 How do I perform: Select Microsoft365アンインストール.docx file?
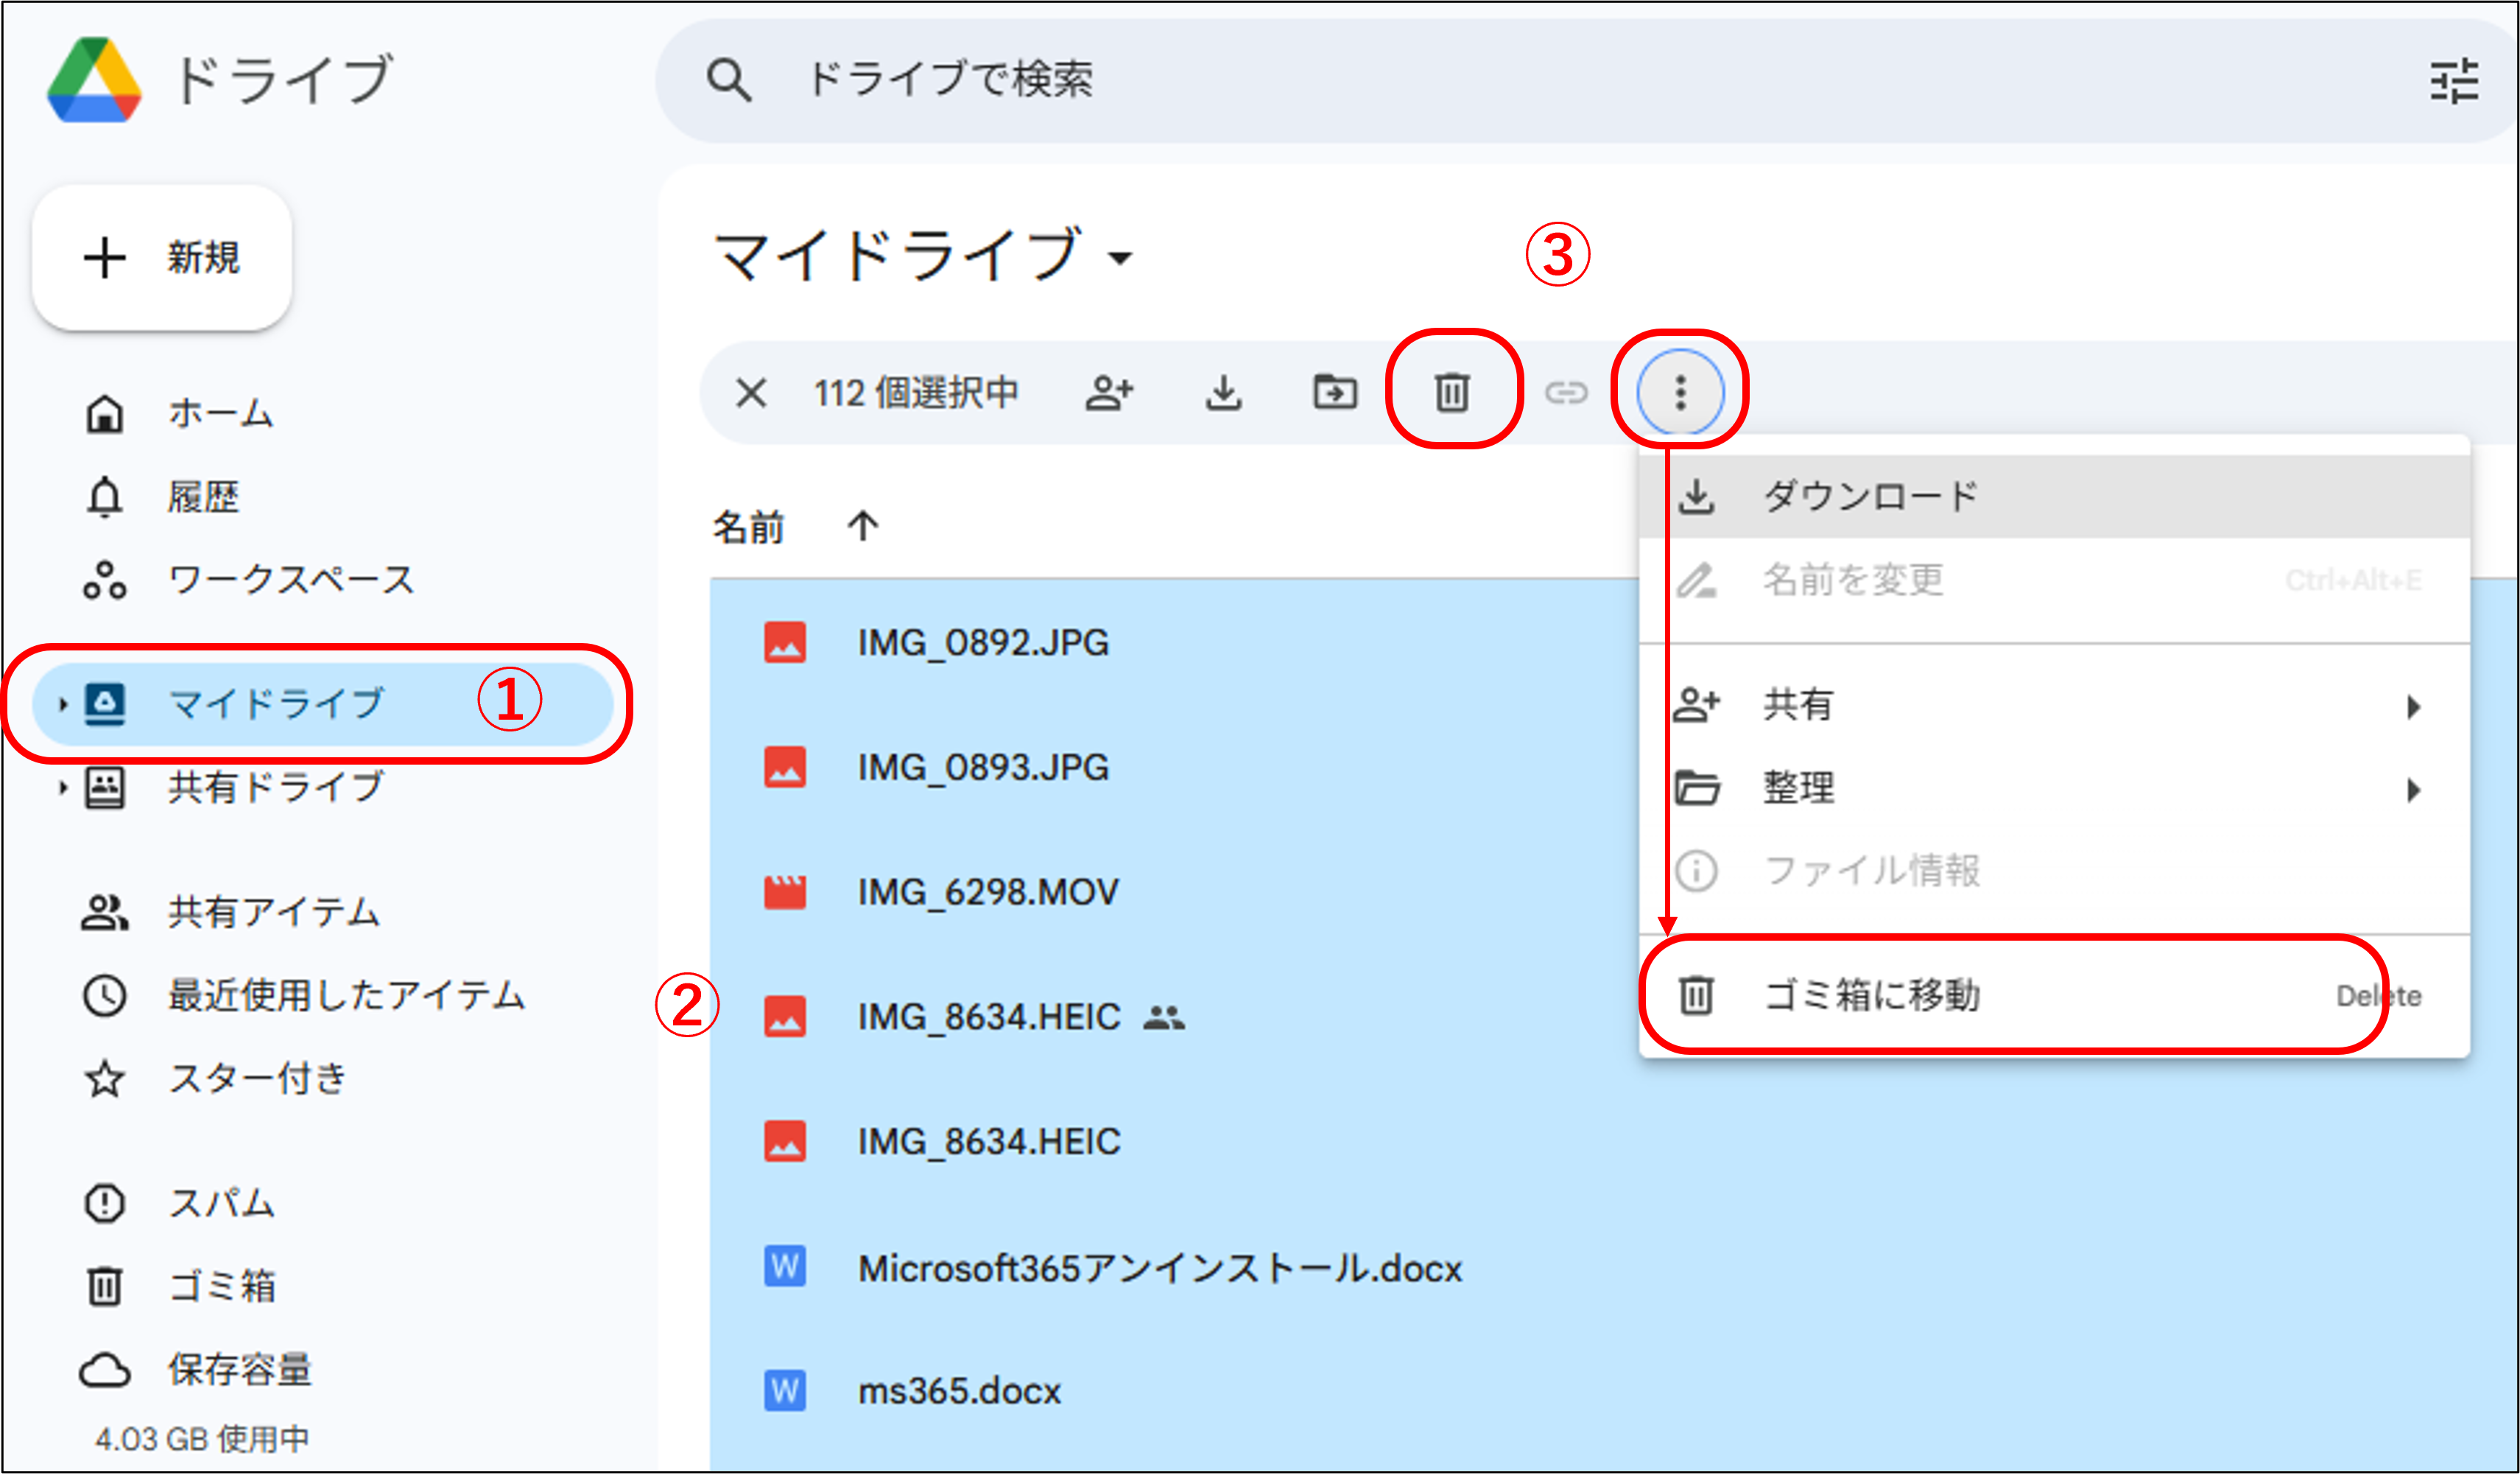[1615, 1268]
